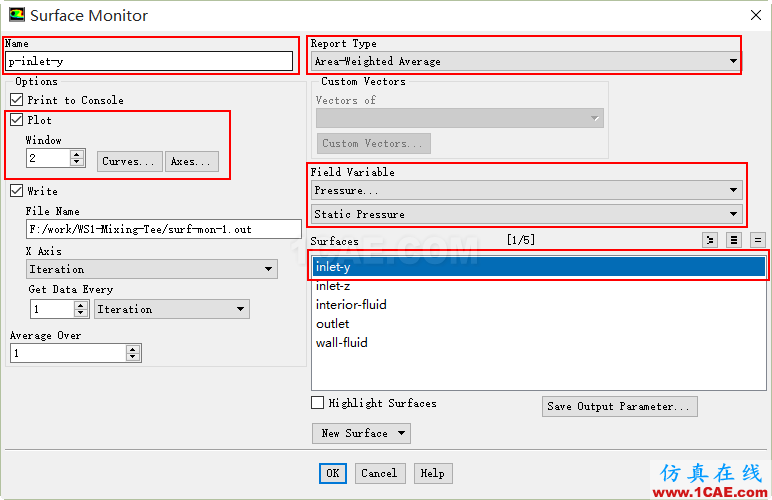Click the Surface Monitor app icon in title bar
Image resolution: width=772 pixels, height=500 pixels.
pos(17,14)
